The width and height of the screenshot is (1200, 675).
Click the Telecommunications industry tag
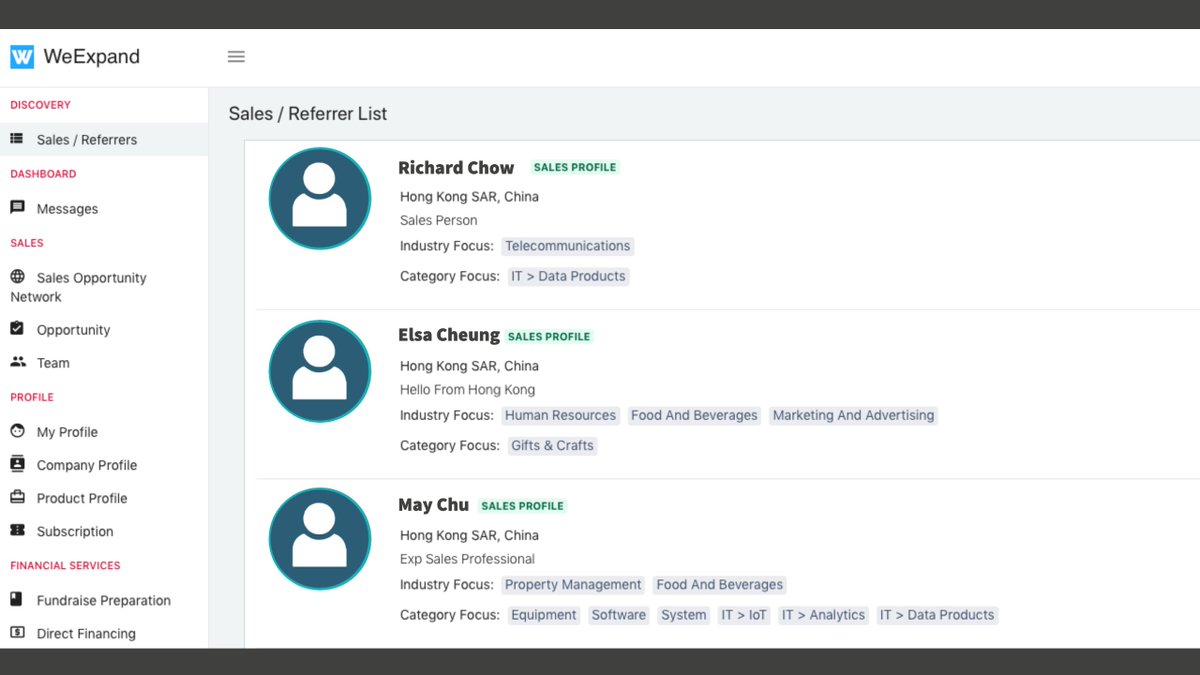pyautogui.click(x=567, y=246)
